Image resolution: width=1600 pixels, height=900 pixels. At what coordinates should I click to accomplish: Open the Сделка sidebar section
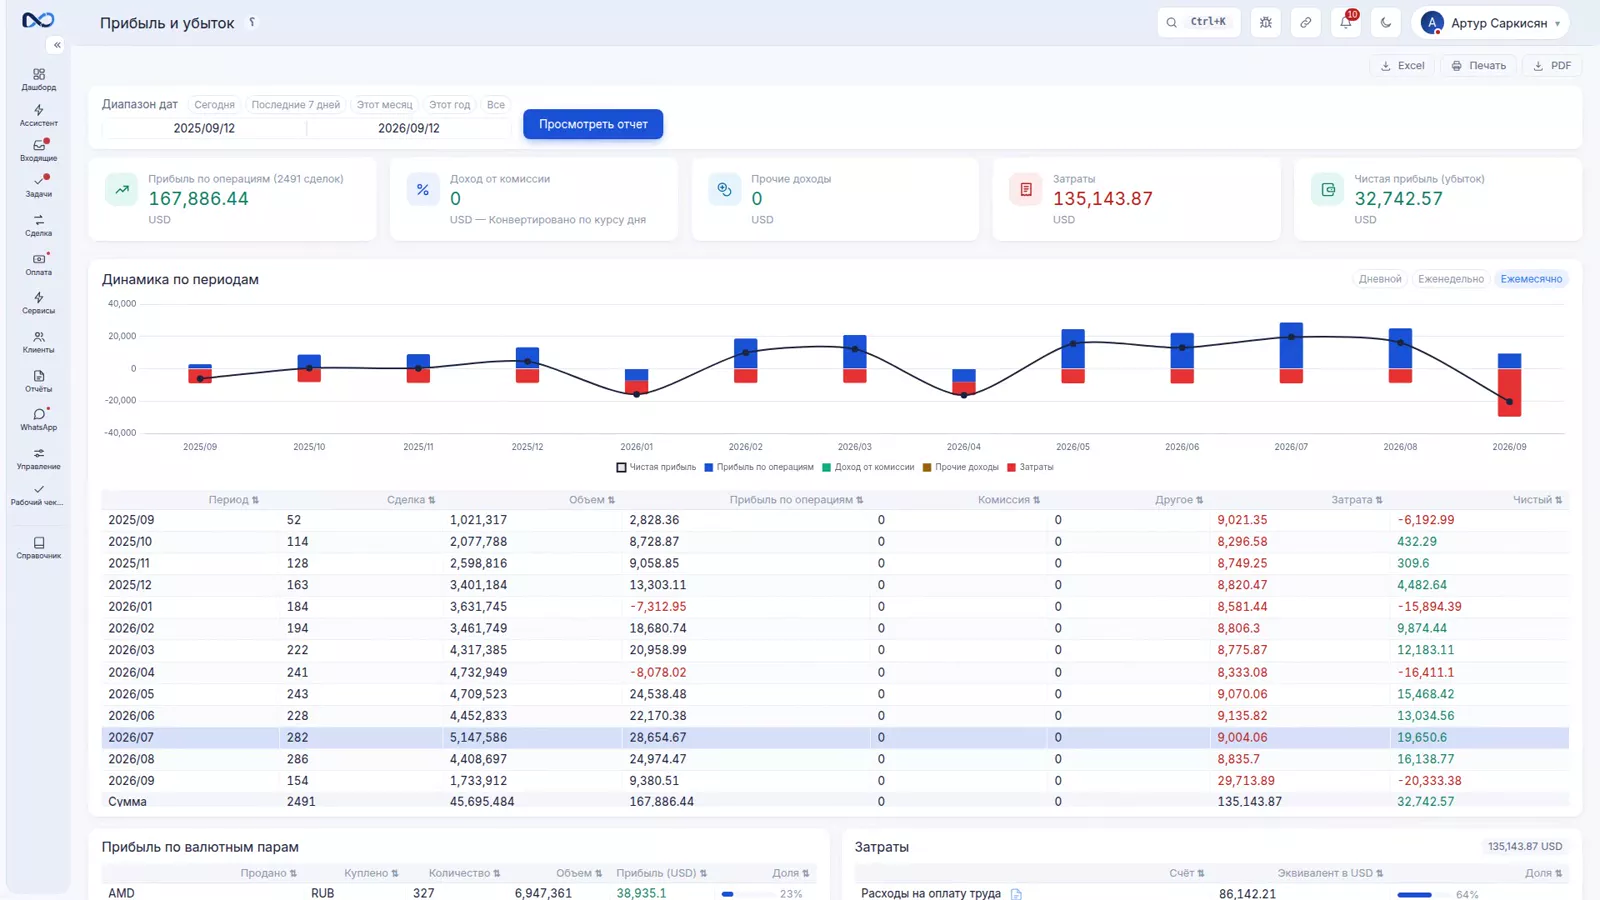(x=38, y=225)
